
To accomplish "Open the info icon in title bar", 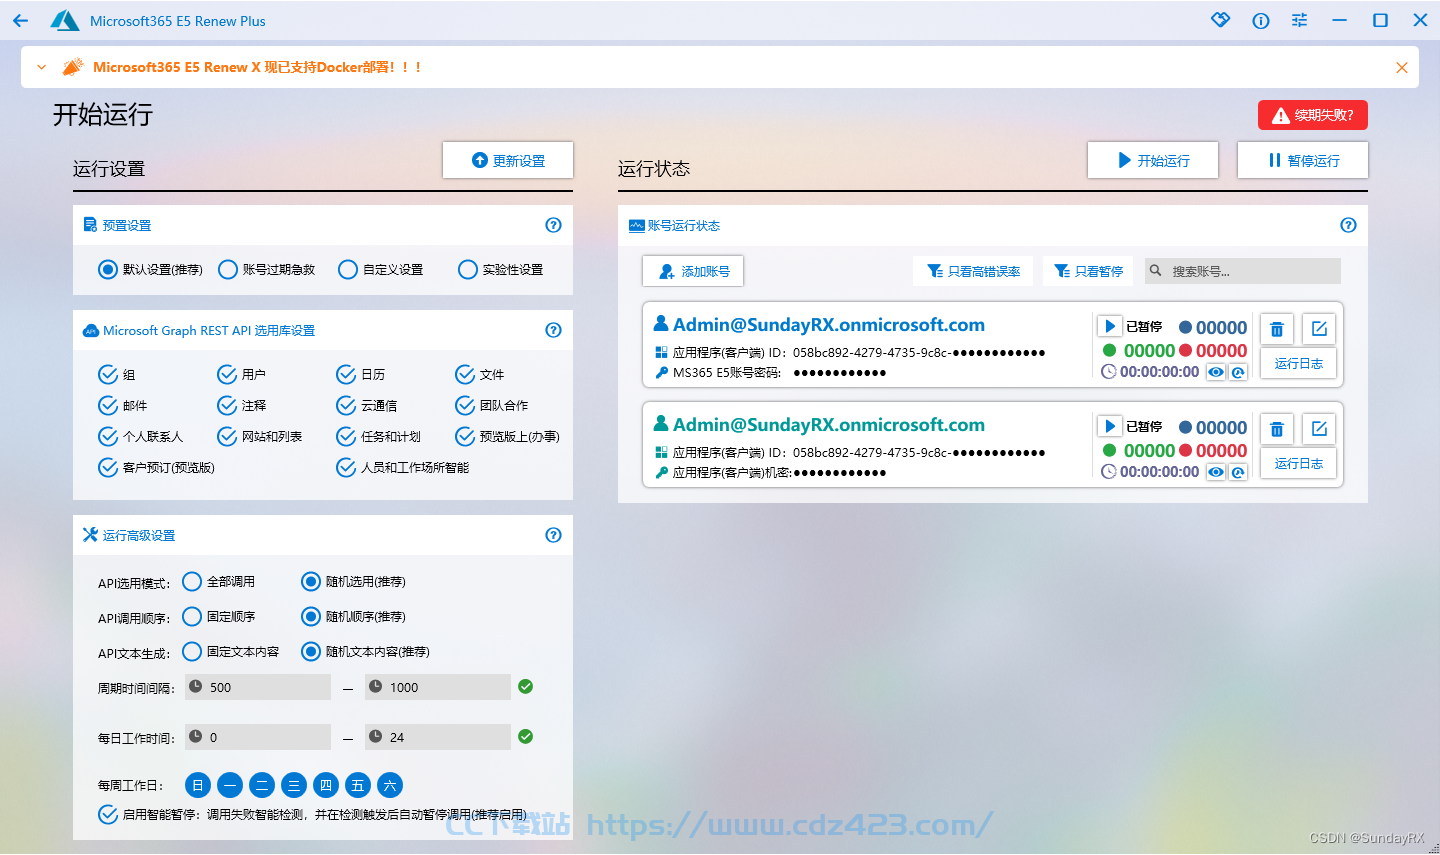I will pyautogui.click(x=1260, y=20).
